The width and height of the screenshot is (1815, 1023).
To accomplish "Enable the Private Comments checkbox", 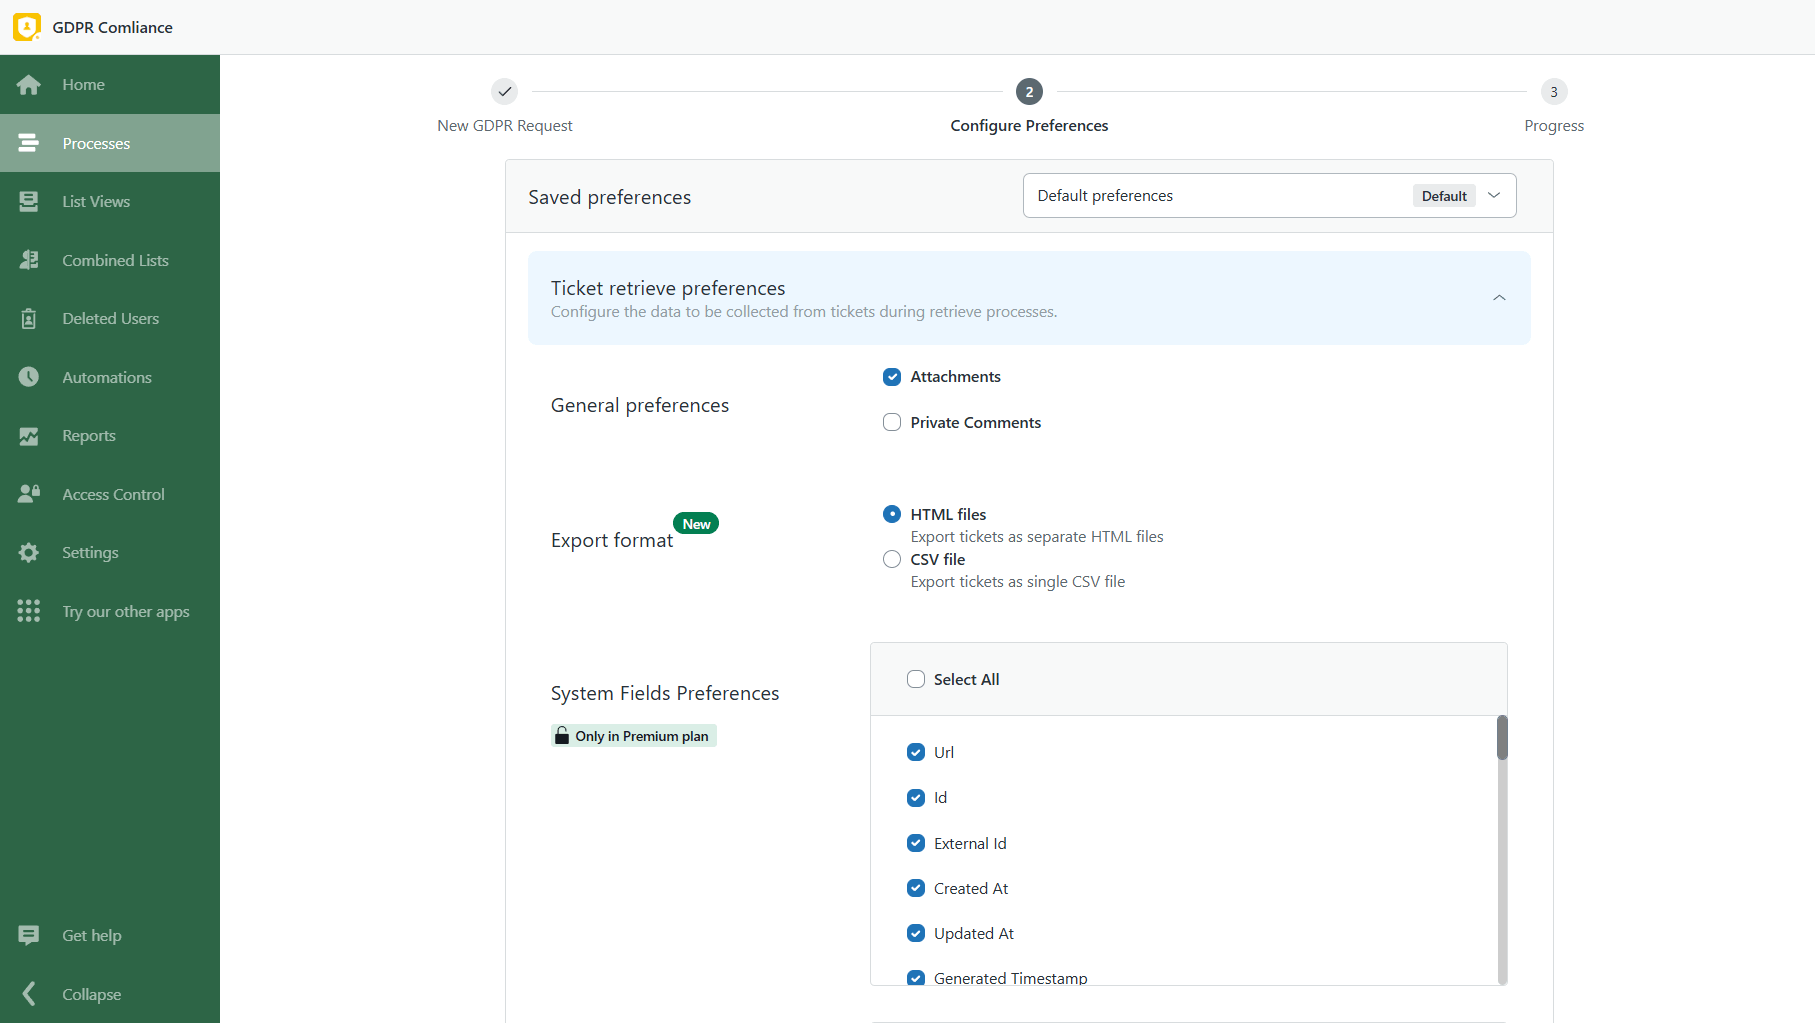I will (x=892, y=423).
